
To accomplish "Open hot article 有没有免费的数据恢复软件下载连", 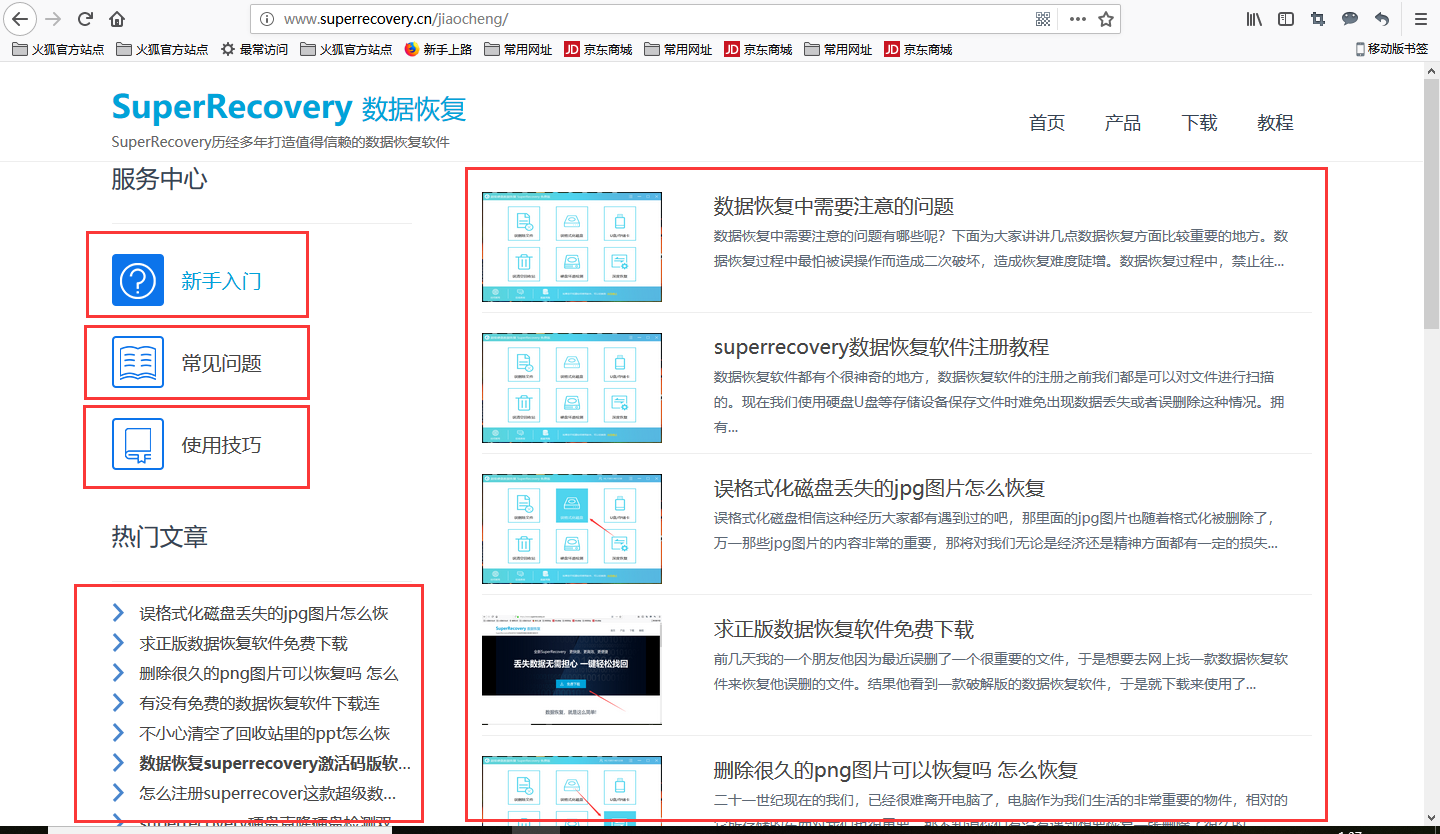I will tap(259, 703).
